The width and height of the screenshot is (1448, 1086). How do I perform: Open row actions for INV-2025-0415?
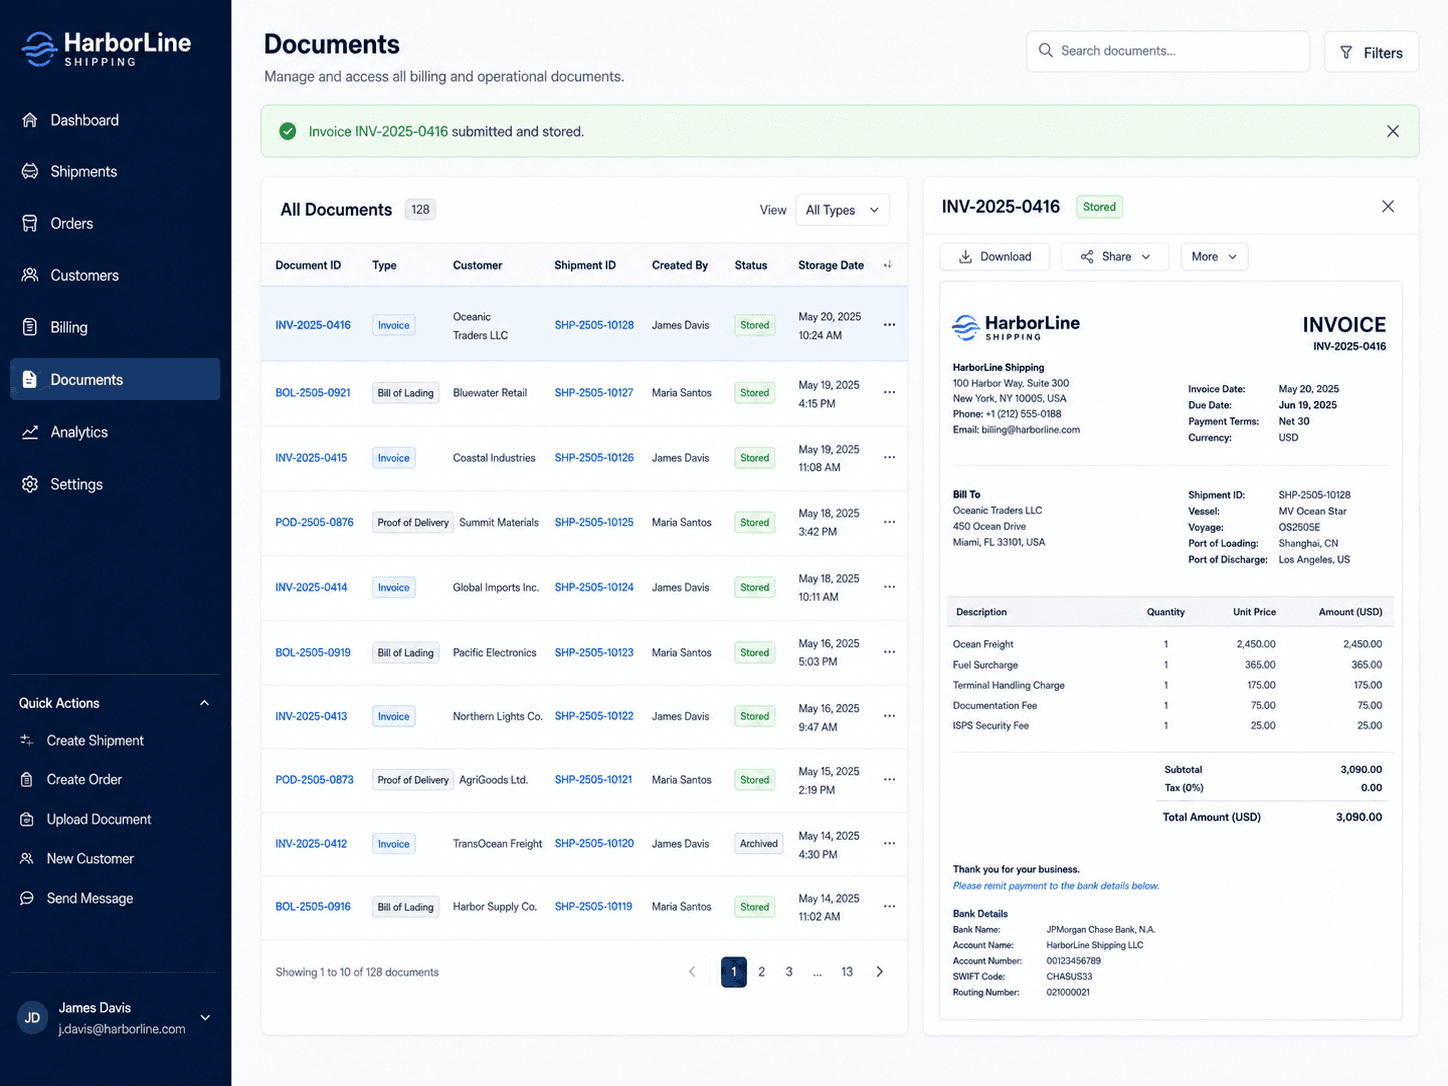pos(889,458)
